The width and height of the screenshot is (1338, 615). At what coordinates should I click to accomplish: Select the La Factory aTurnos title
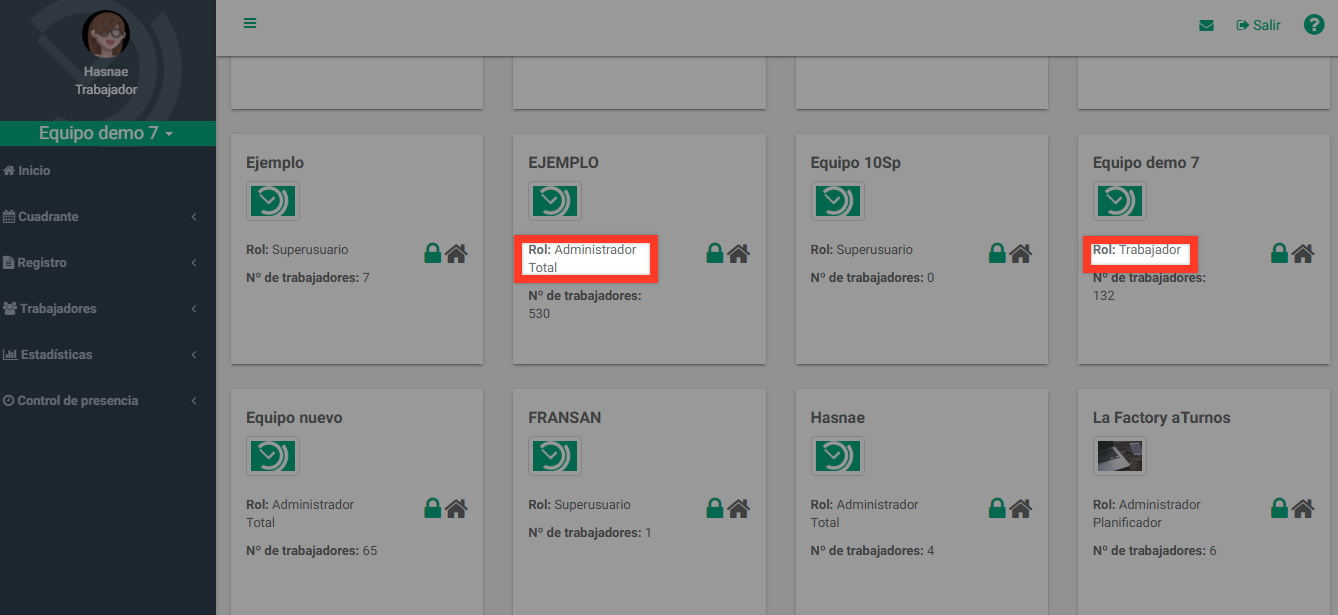click(1162, 417)
